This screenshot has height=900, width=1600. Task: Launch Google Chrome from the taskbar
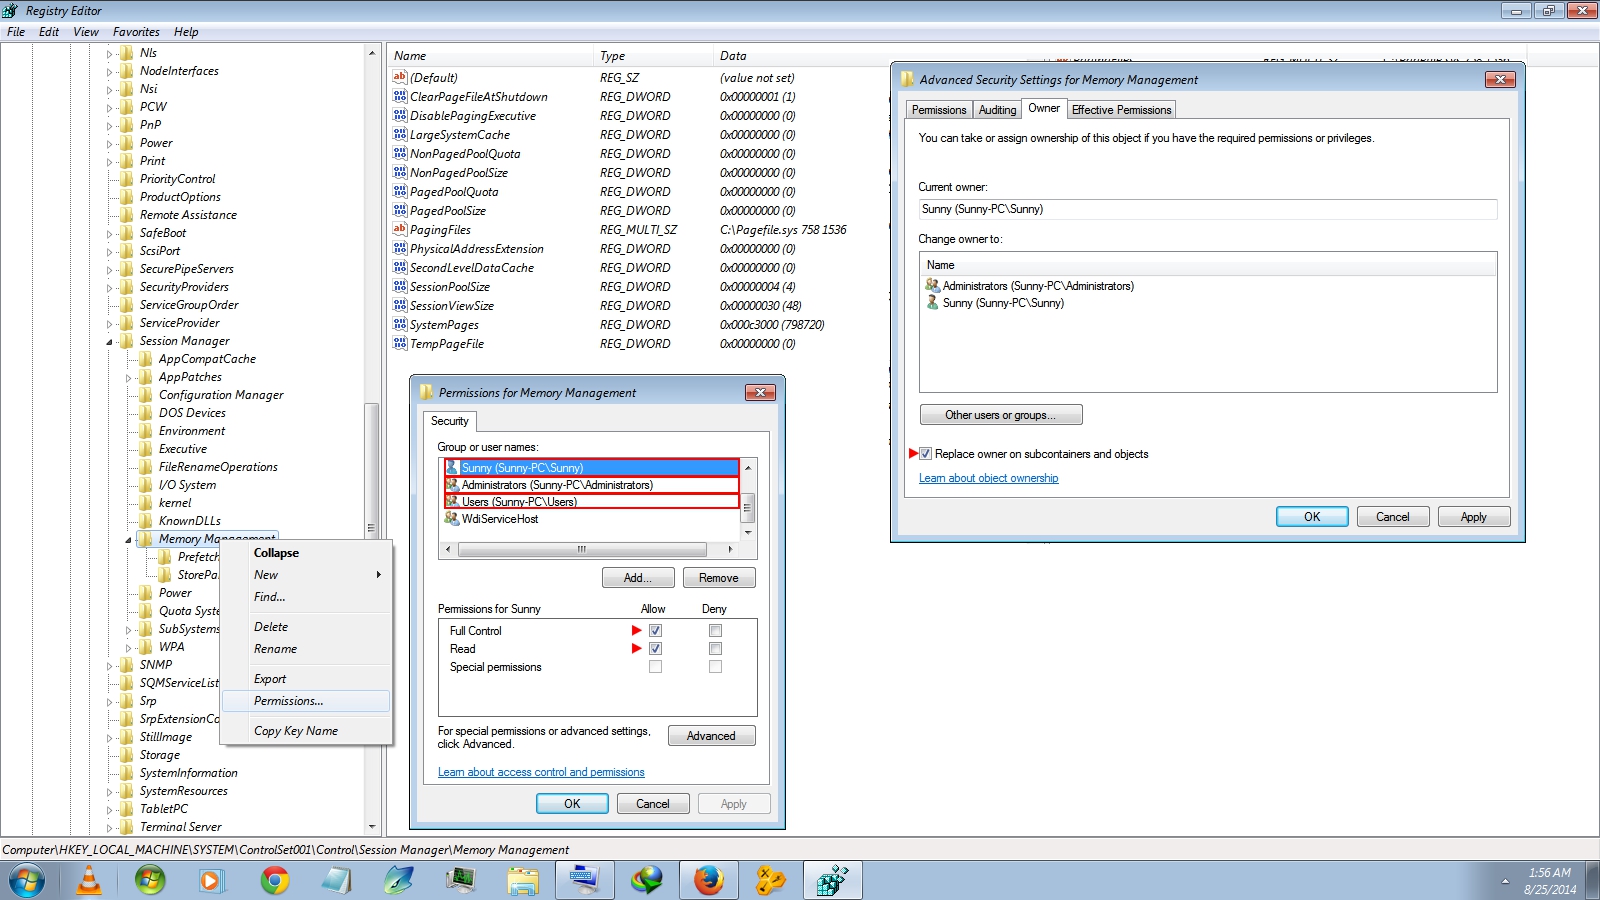pos(274,880)
